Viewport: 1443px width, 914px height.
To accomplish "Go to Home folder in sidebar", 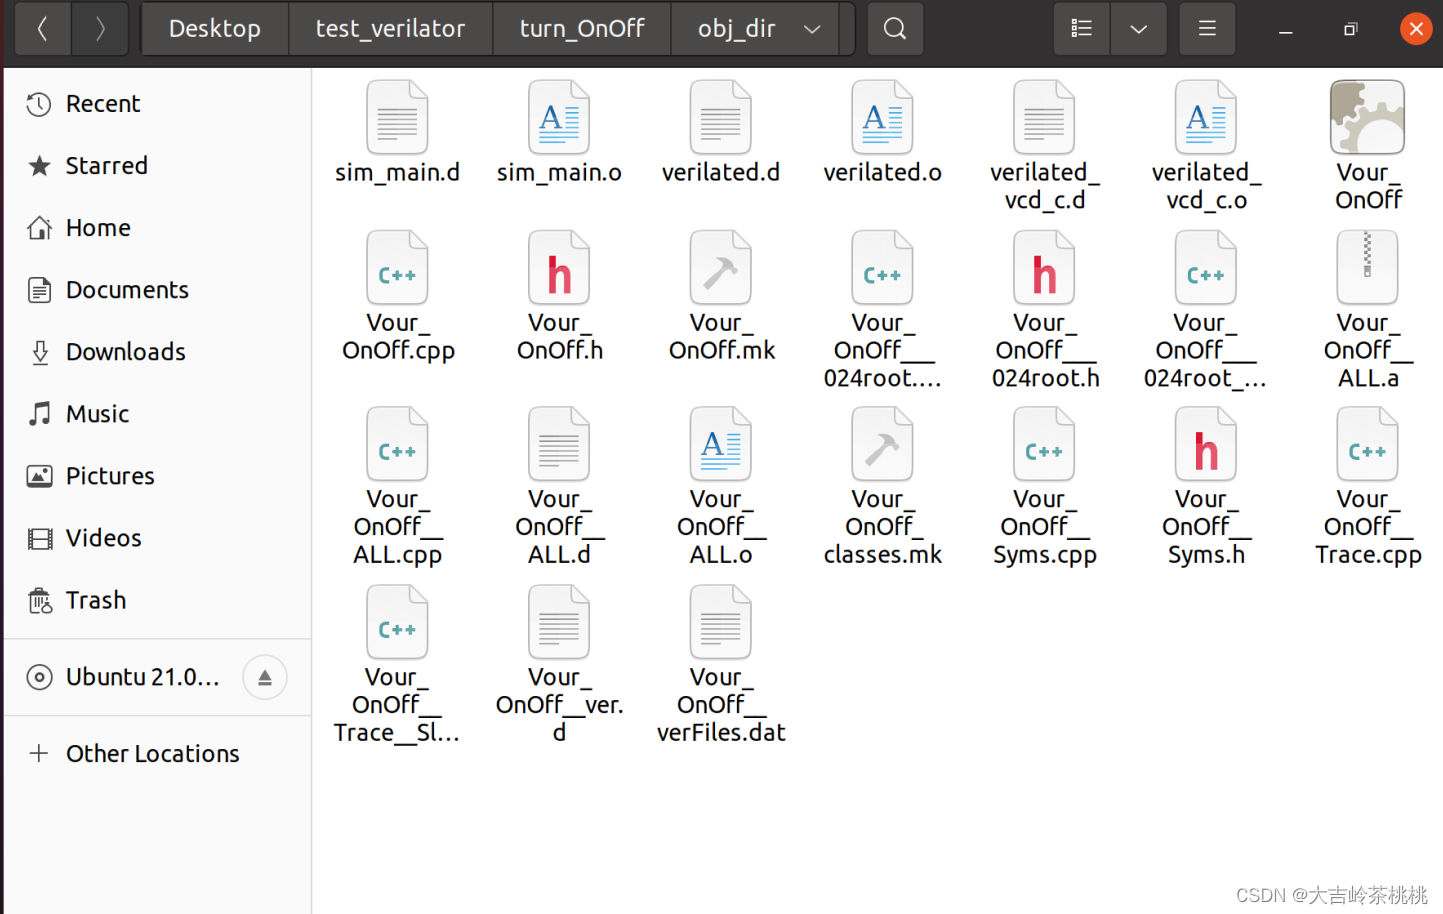I will (158, 228).
